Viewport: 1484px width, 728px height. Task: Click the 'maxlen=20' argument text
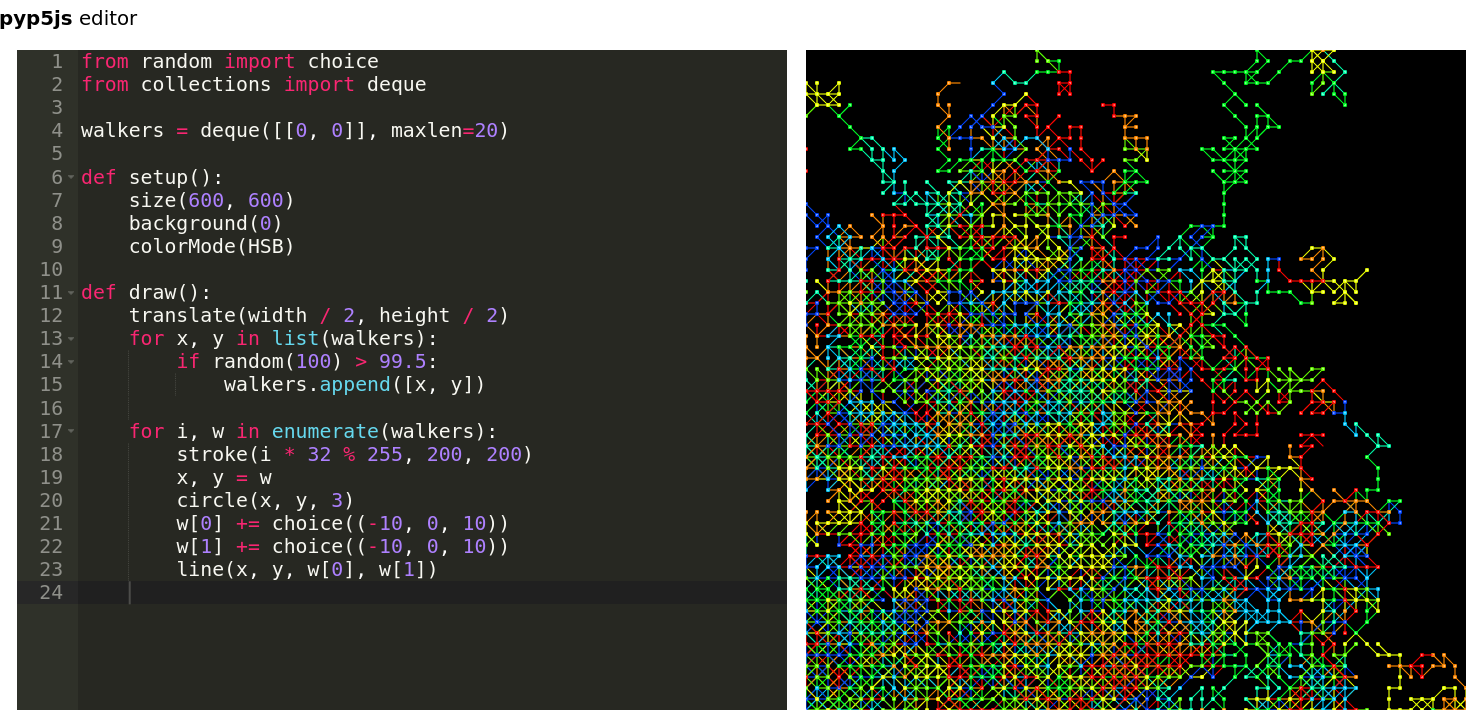(x=444, y=131)
